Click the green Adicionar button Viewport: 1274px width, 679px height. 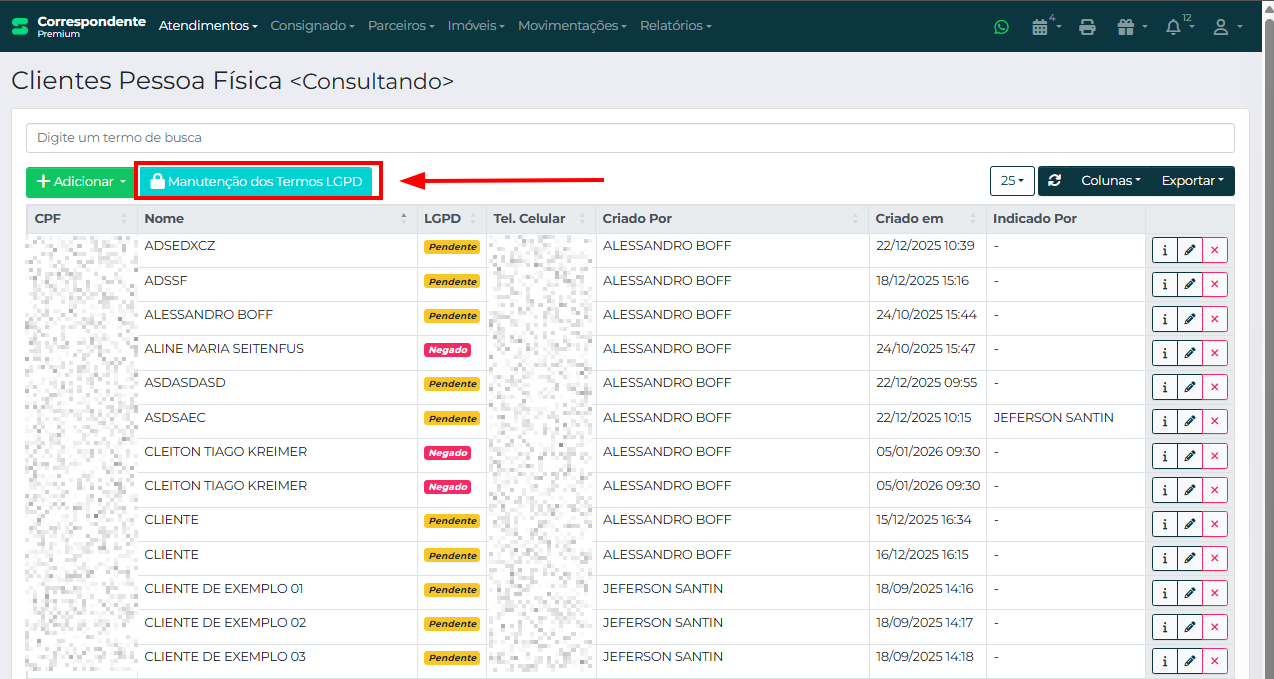[80, 182]
